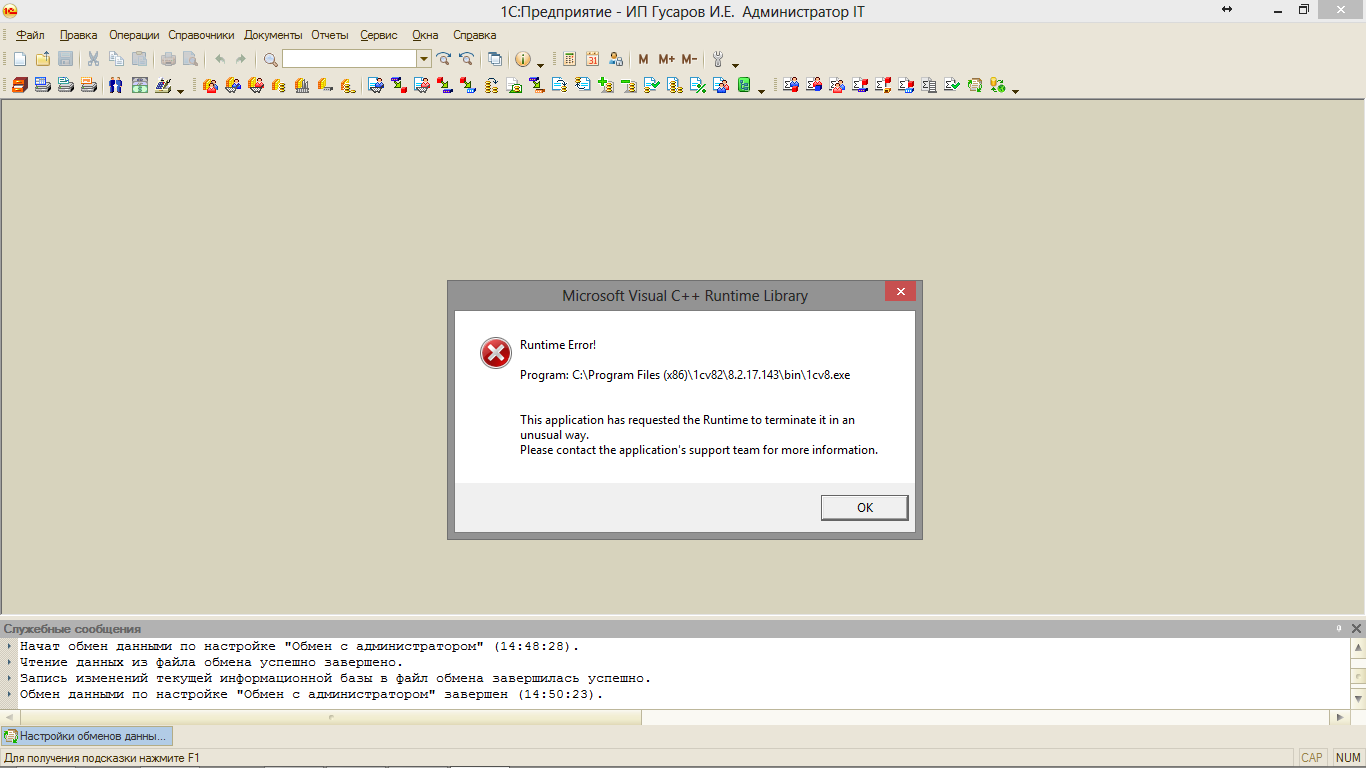Click the Find next icon
This screenshot has height=768, width=1366.
click(x=443, y=59)
